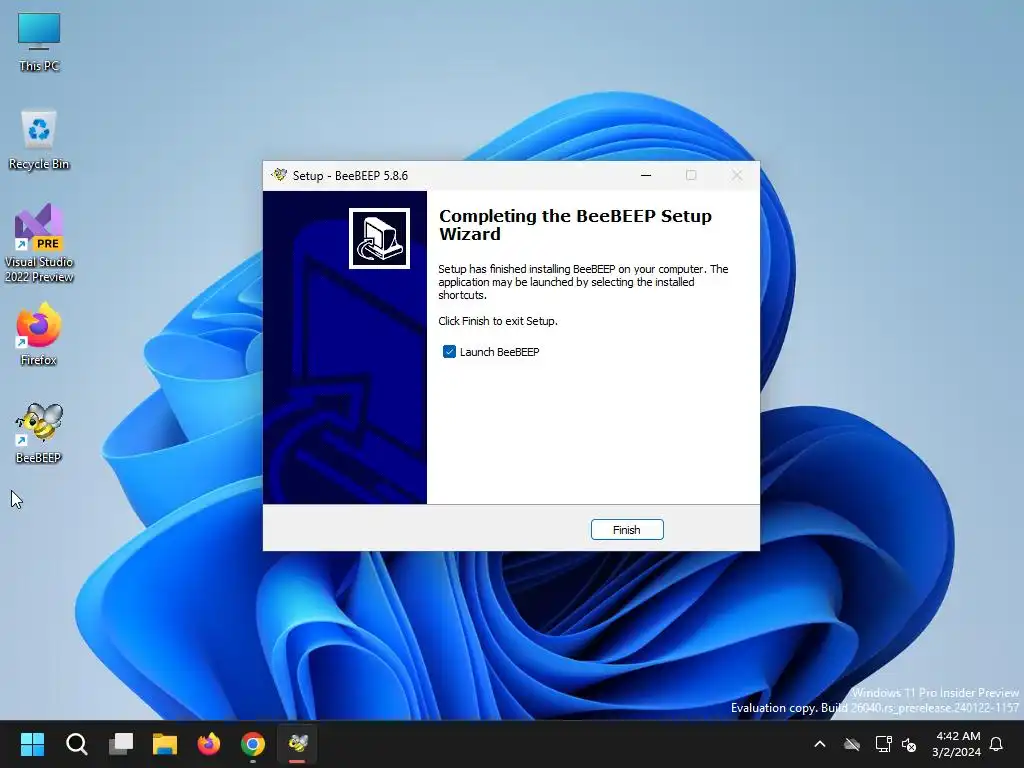Click the setup wizard computer image
The width and height of the screenshot is (1024, 768).
(379, 238)
